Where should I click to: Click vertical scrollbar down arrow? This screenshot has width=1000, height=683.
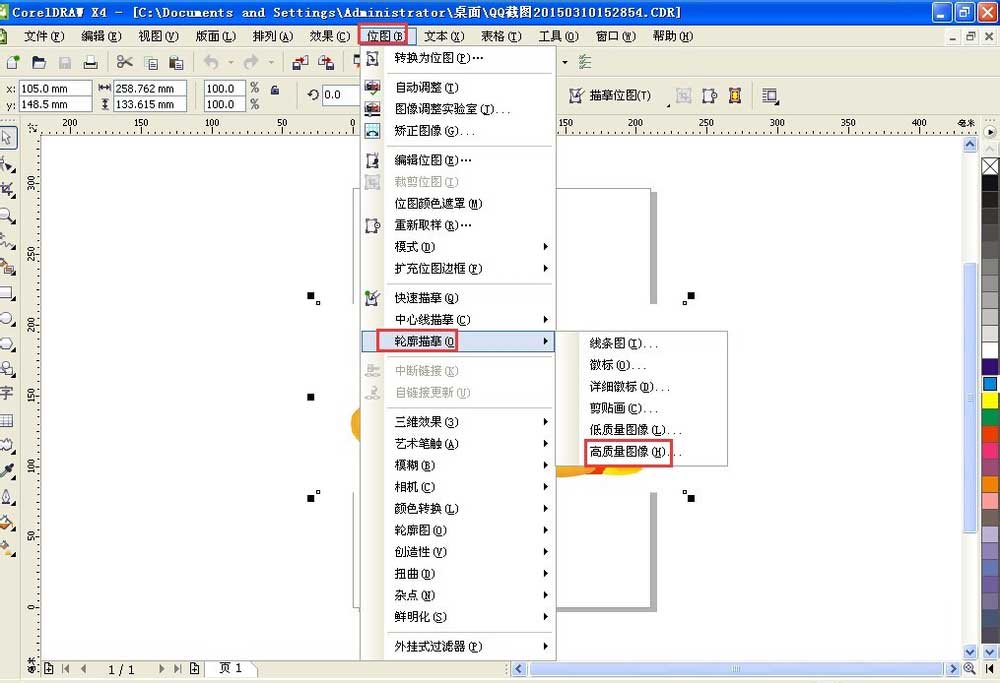(970, 652)
